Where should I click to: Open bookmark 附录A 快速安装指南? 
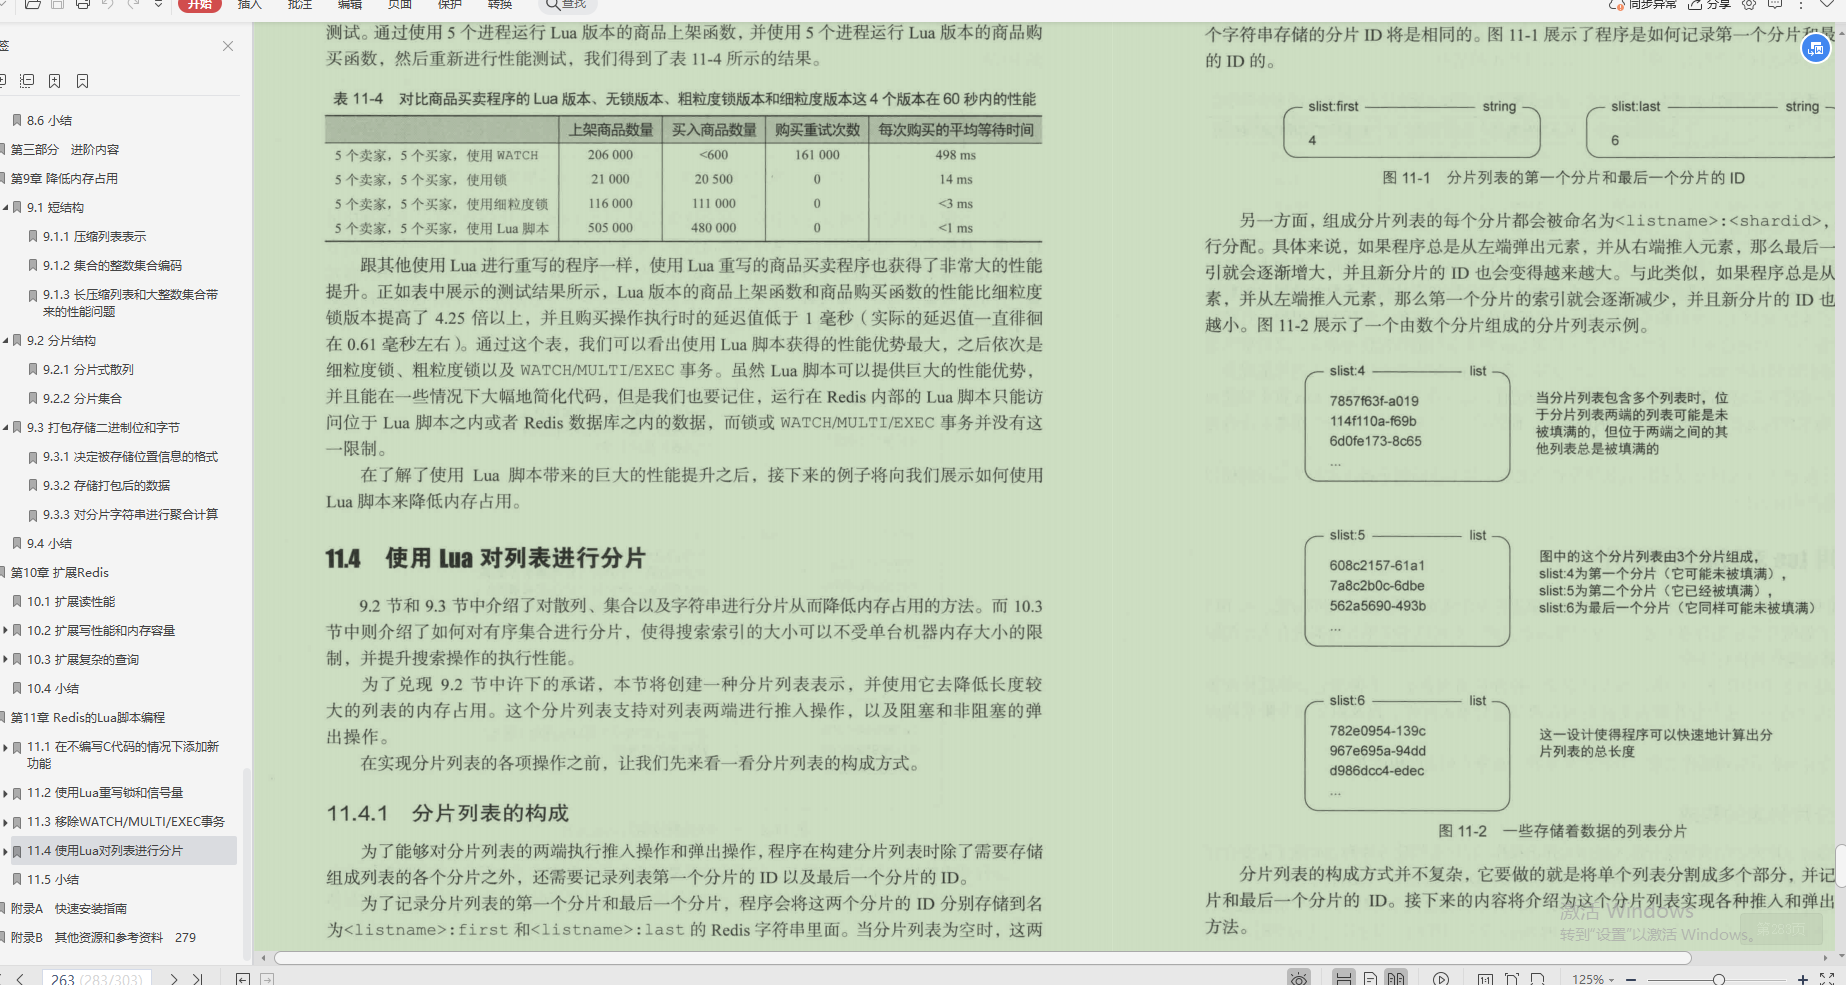click(x=69, y=909)
